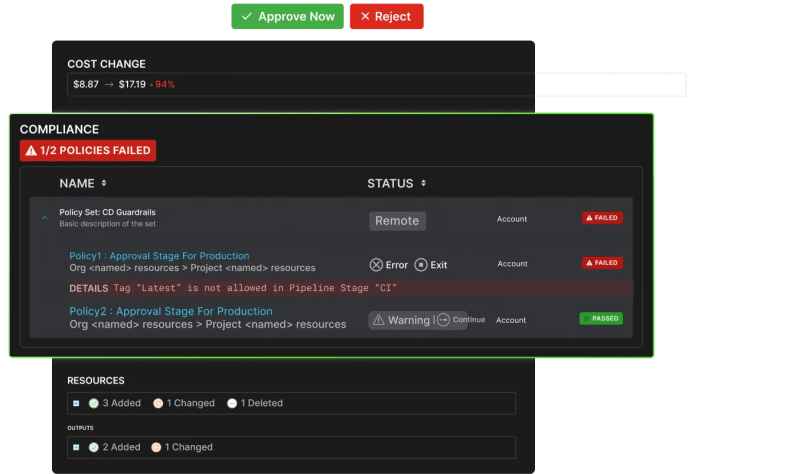Click the original cost $8.87
This screenshot has height=474, width=799.
pos(86,84)
